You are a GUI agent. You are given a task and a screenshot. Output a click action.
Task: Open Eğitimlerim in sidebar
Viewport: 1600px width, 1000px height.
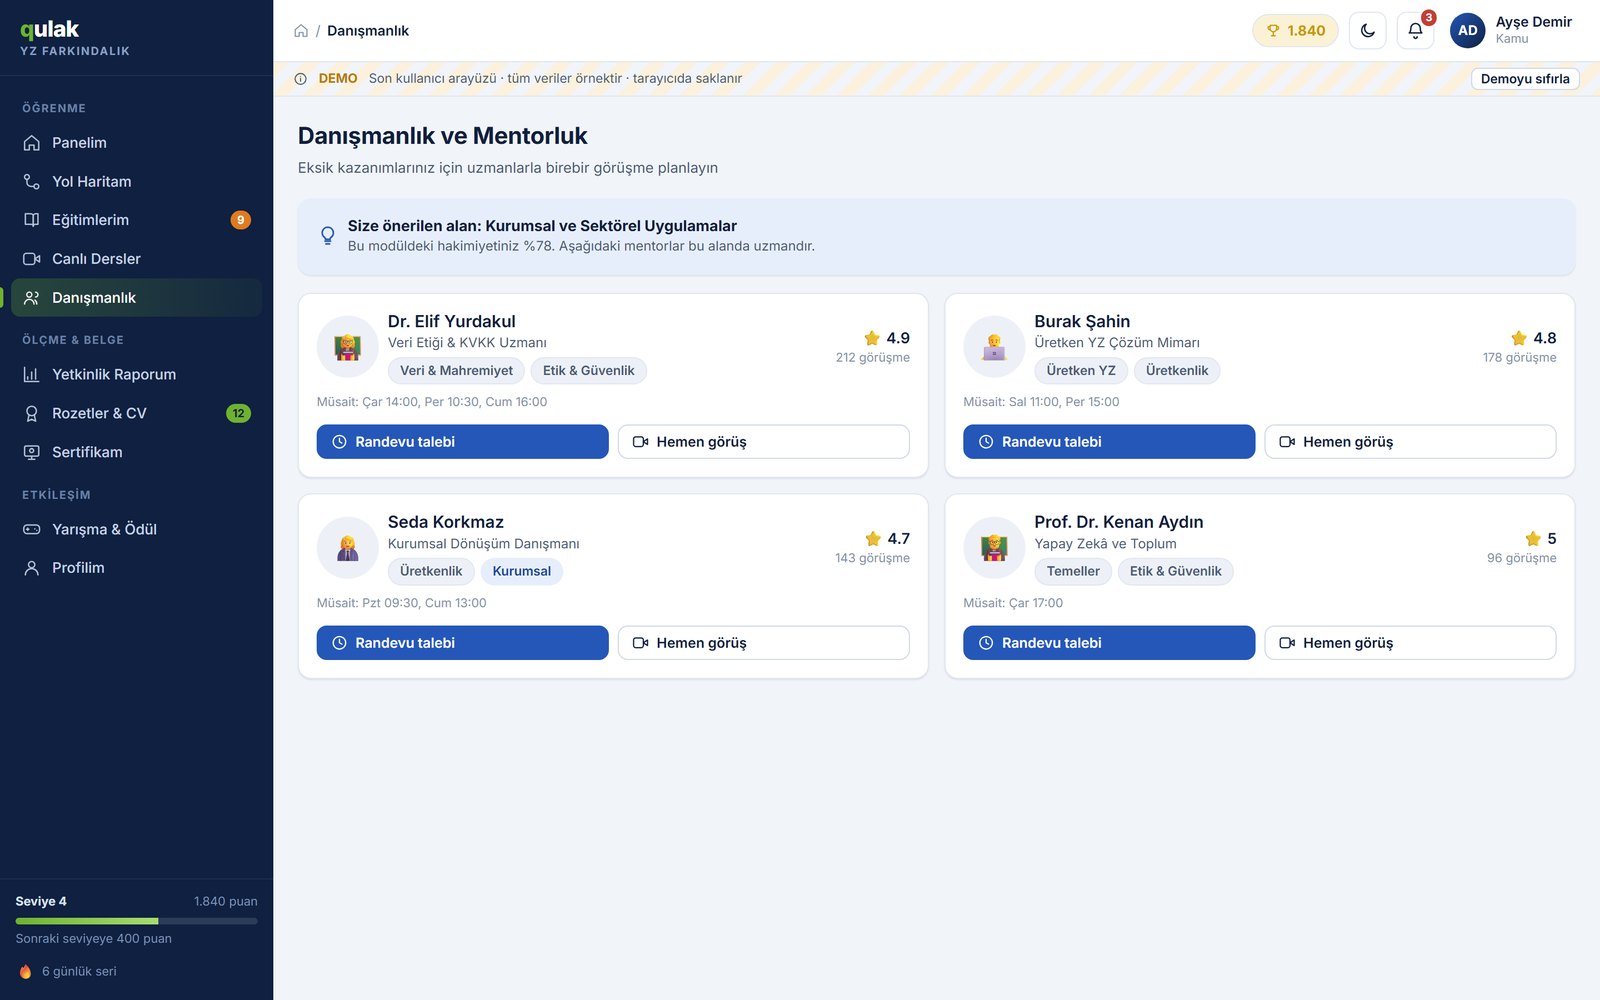coord(136,220)
